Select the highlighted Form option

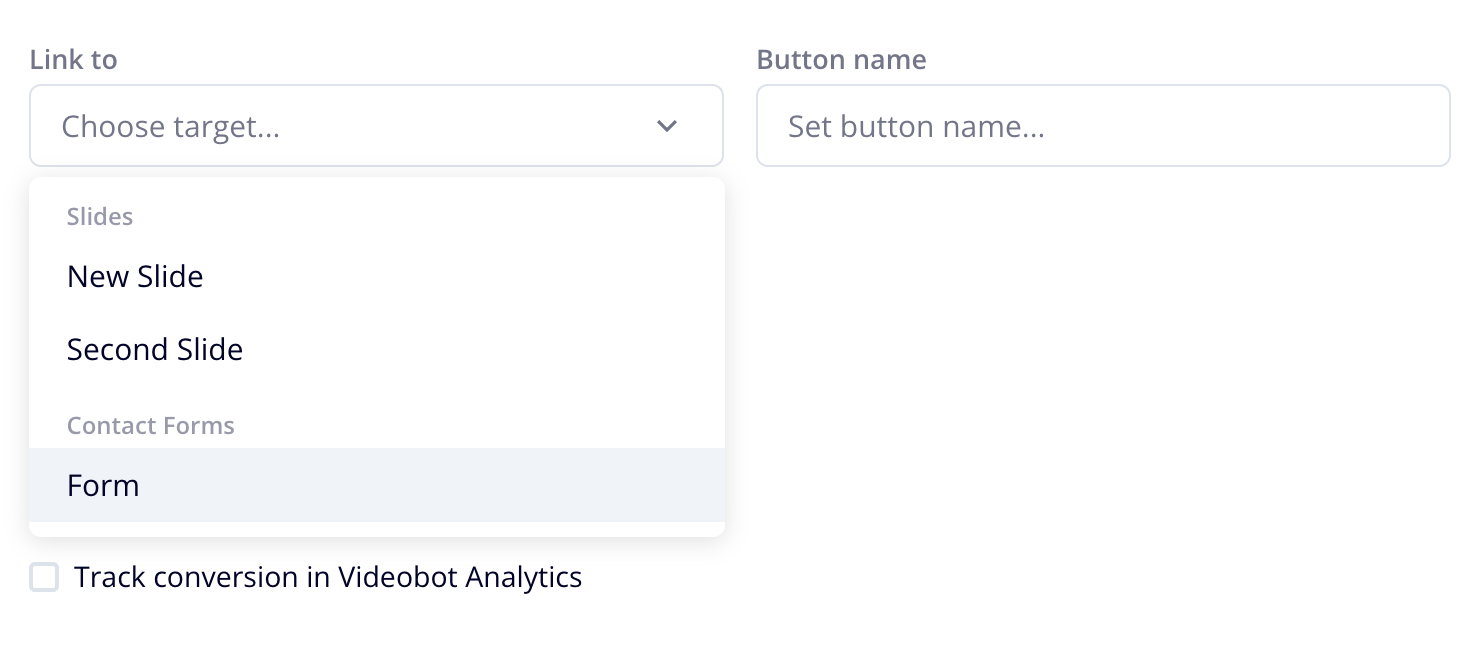[103, 485]
